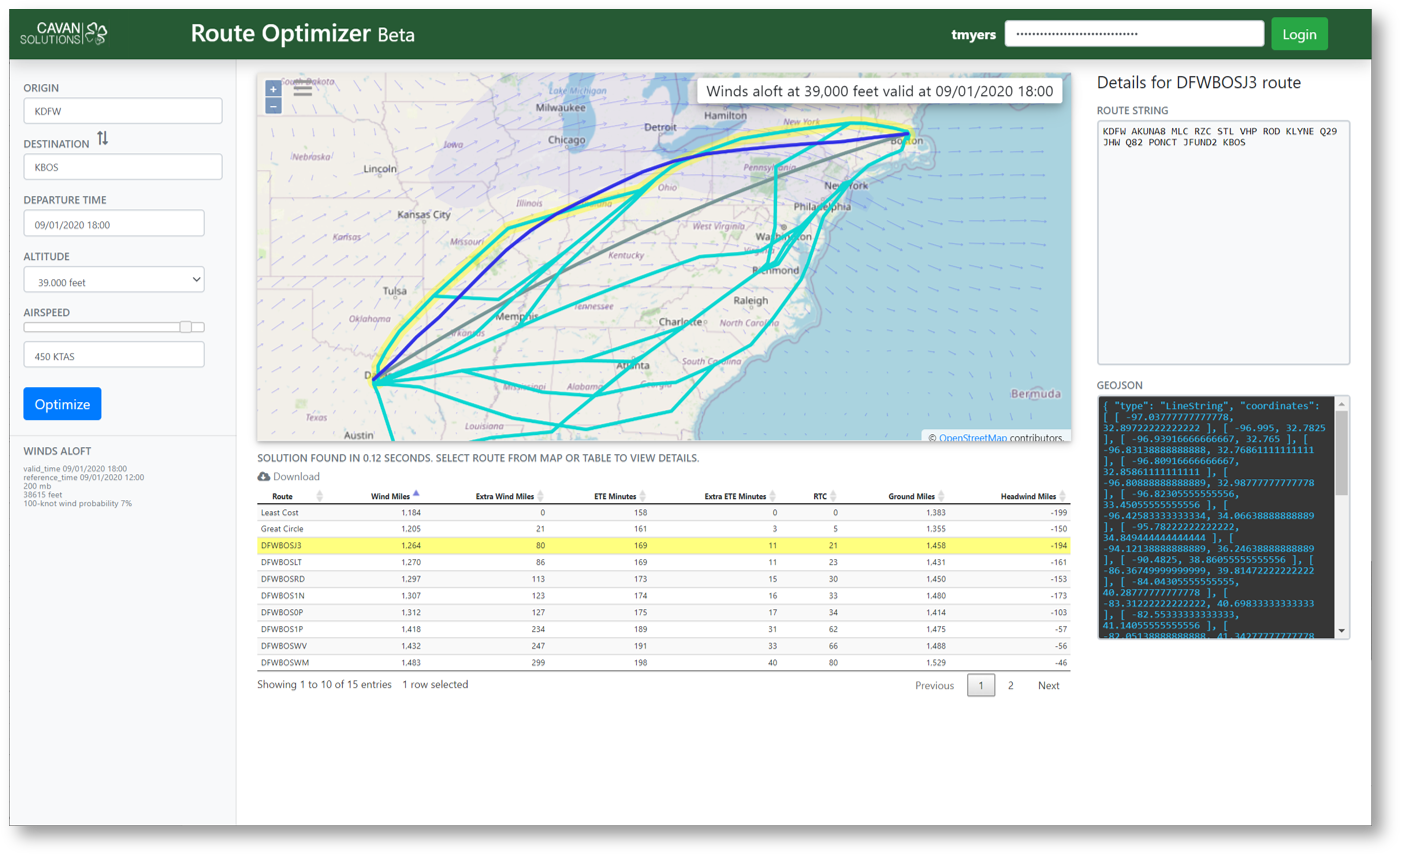The image size is (1401, 855).
Task: Go to Next page of routes
Action: pos(1048,685)
